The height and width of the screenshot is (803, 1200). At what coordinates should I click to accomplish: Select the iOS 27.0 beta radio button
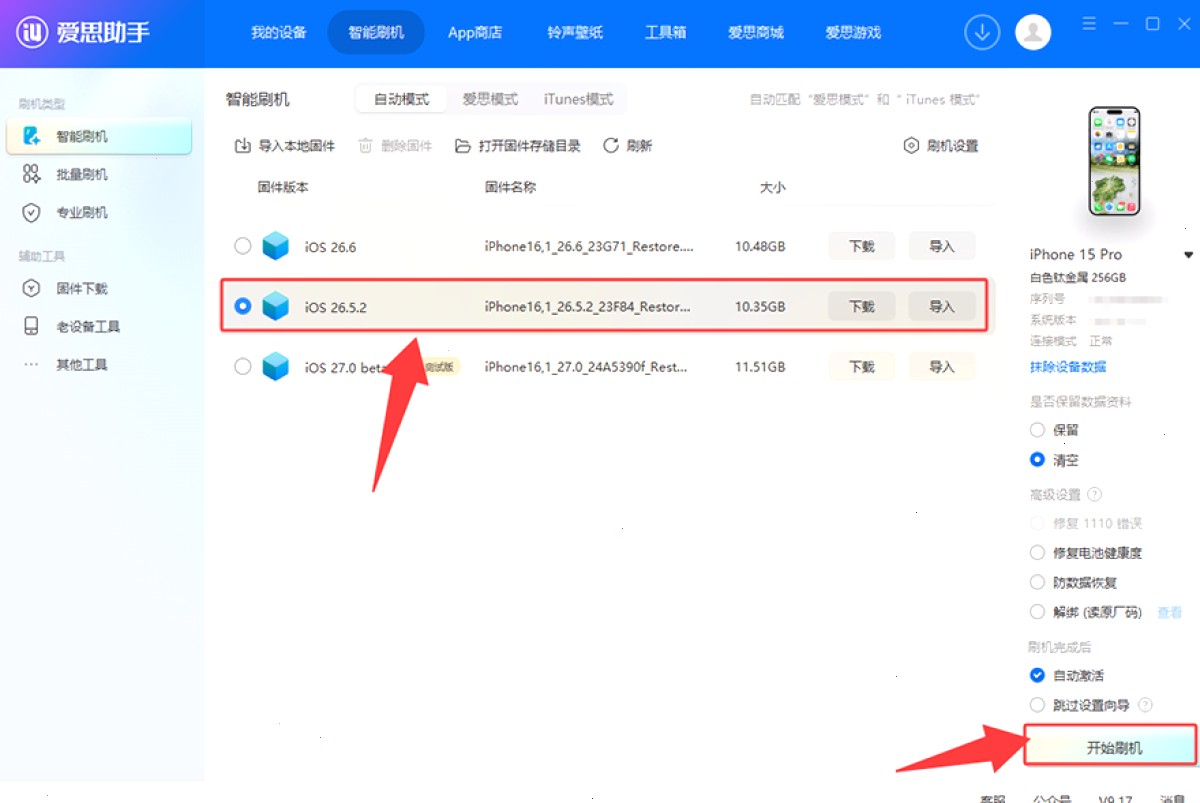(x=243, y=367)
